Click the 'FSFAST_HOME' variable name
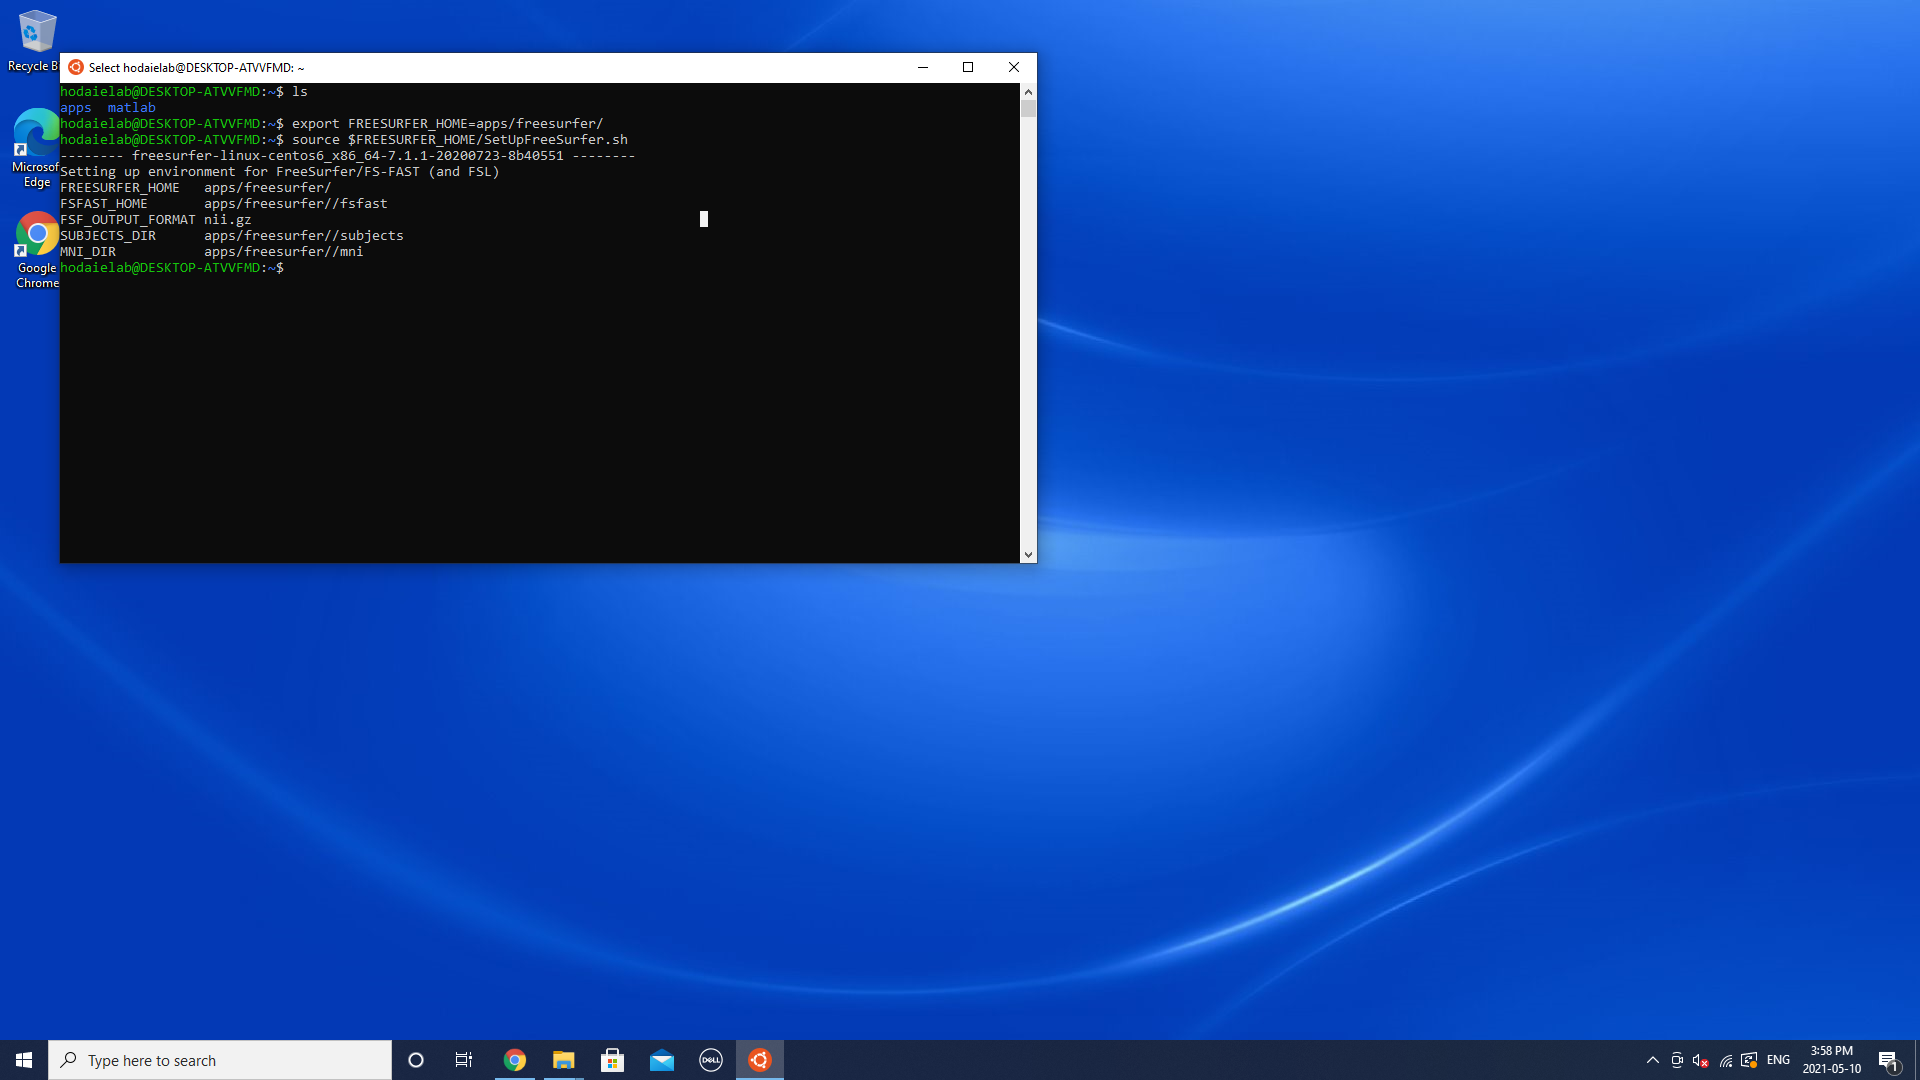The image size is (1920, 1080). [x=104, y=204]
